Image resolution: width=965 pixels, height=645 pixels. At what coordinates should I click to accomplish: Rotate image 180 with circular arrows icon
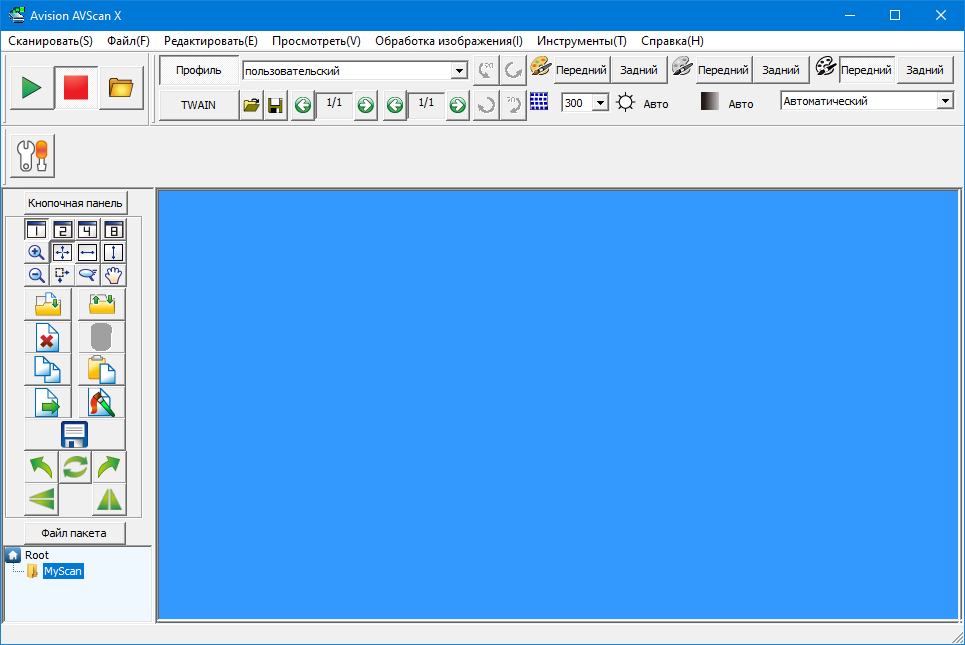75,467
